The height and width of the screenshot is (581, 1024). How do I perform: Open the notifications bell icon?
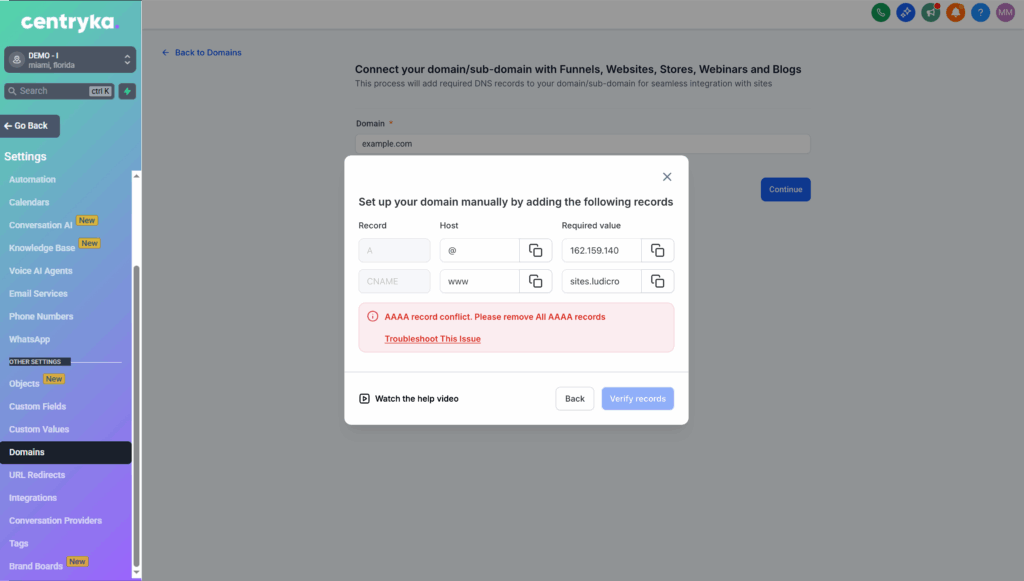coord(955,12)
